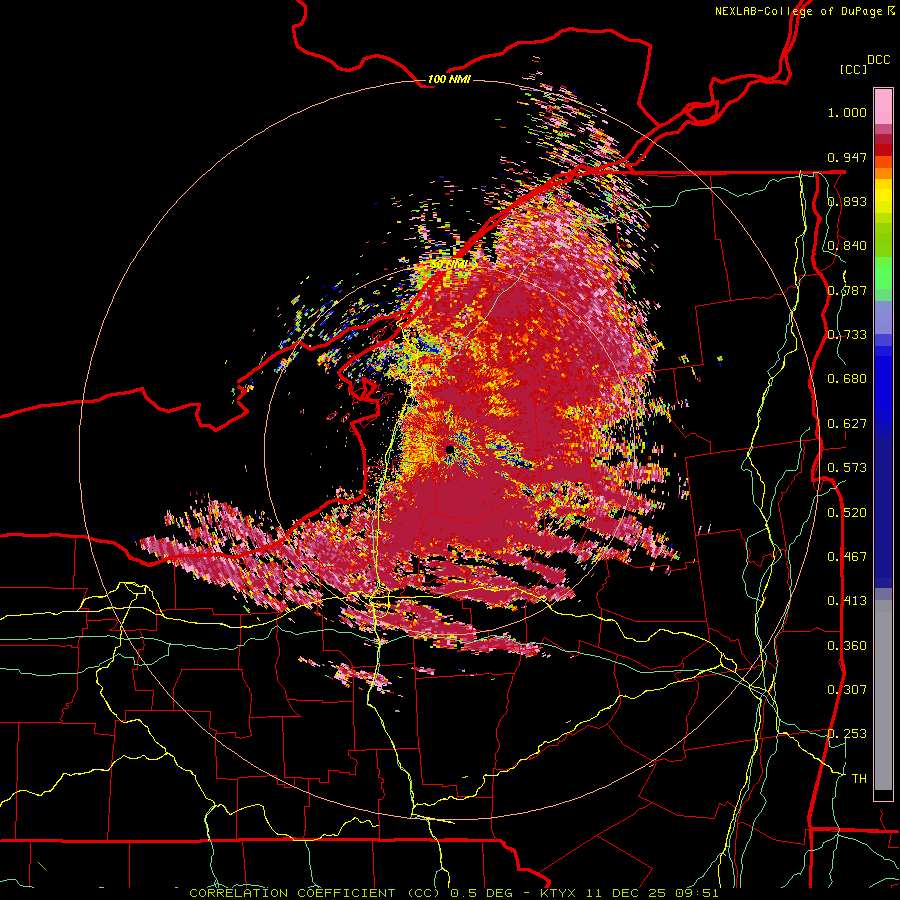900x900 pixels.
Task: Click the 0.627 color scale value
Action: [x=847, y=424]
